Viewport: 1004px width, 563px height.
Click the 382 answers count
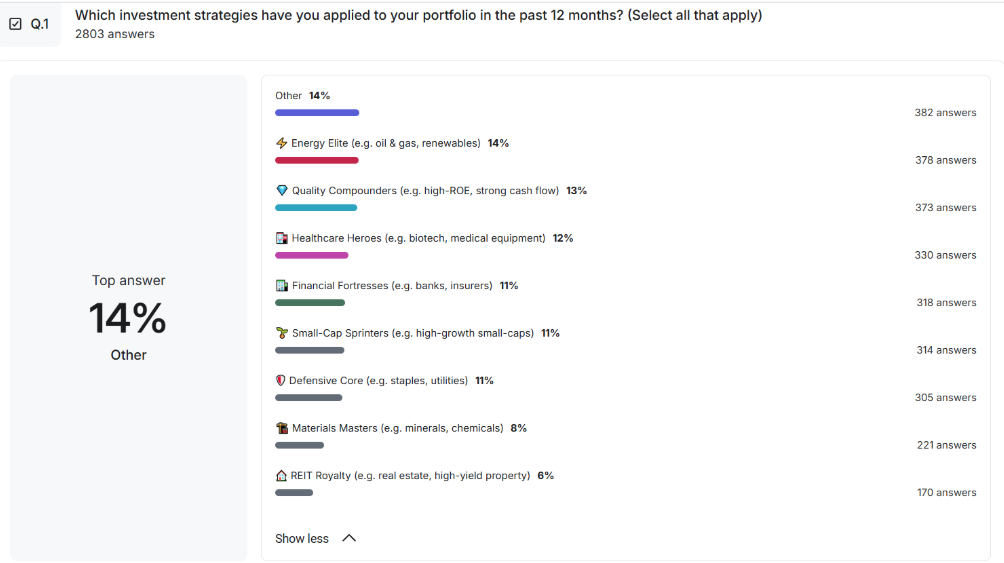(x=945, y=113)
